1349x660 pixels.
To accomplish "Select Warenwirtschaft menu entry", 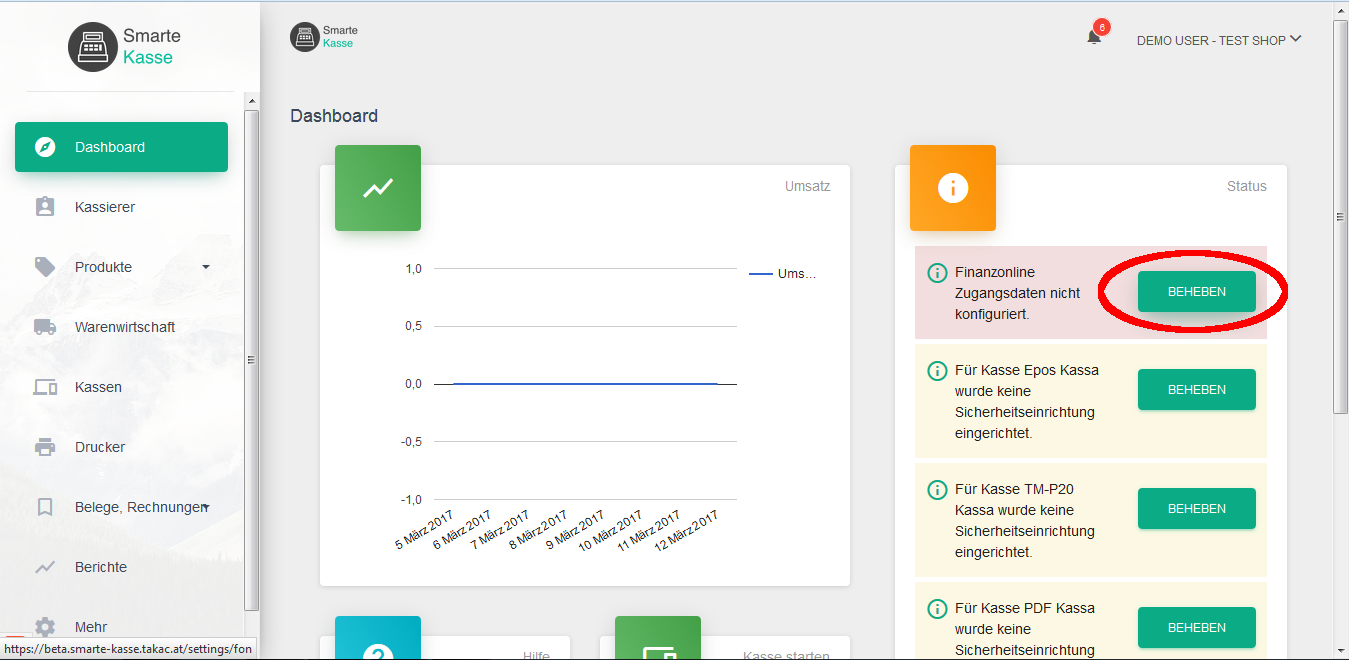I will [121, 327].
